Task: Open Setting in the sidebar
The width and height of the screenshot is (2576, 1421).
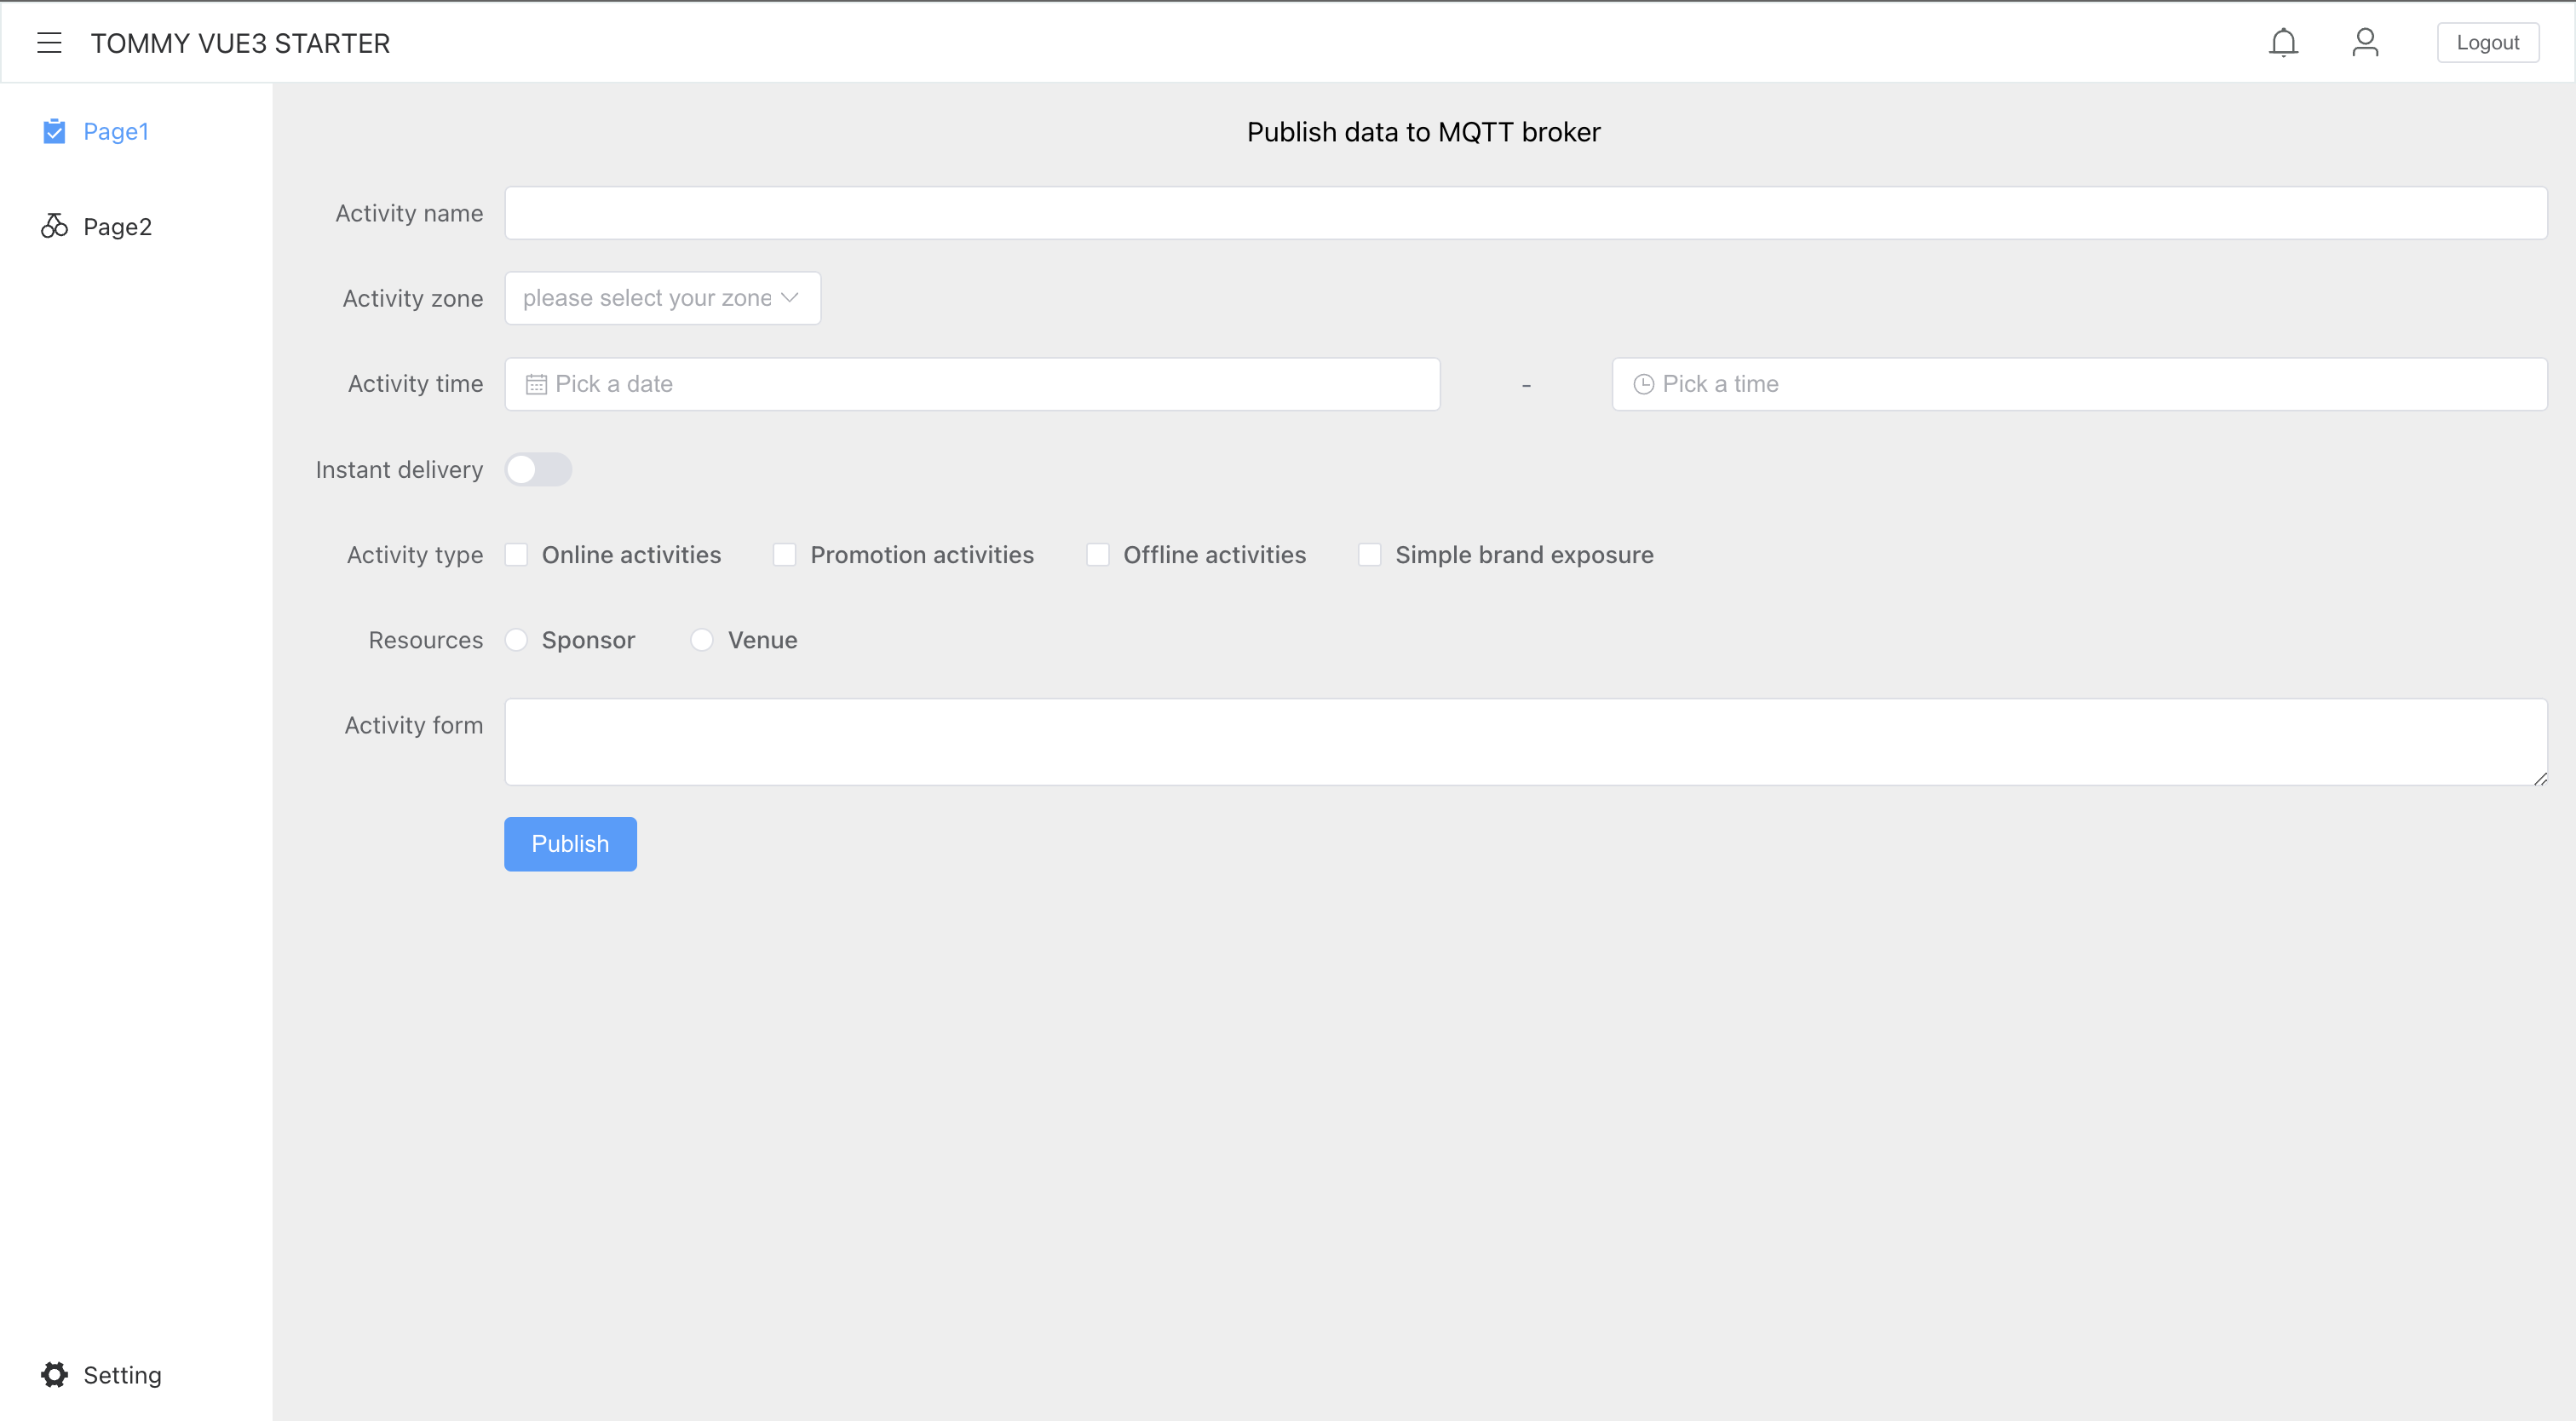Action: pyautogui.click(x=136, y=1375)
